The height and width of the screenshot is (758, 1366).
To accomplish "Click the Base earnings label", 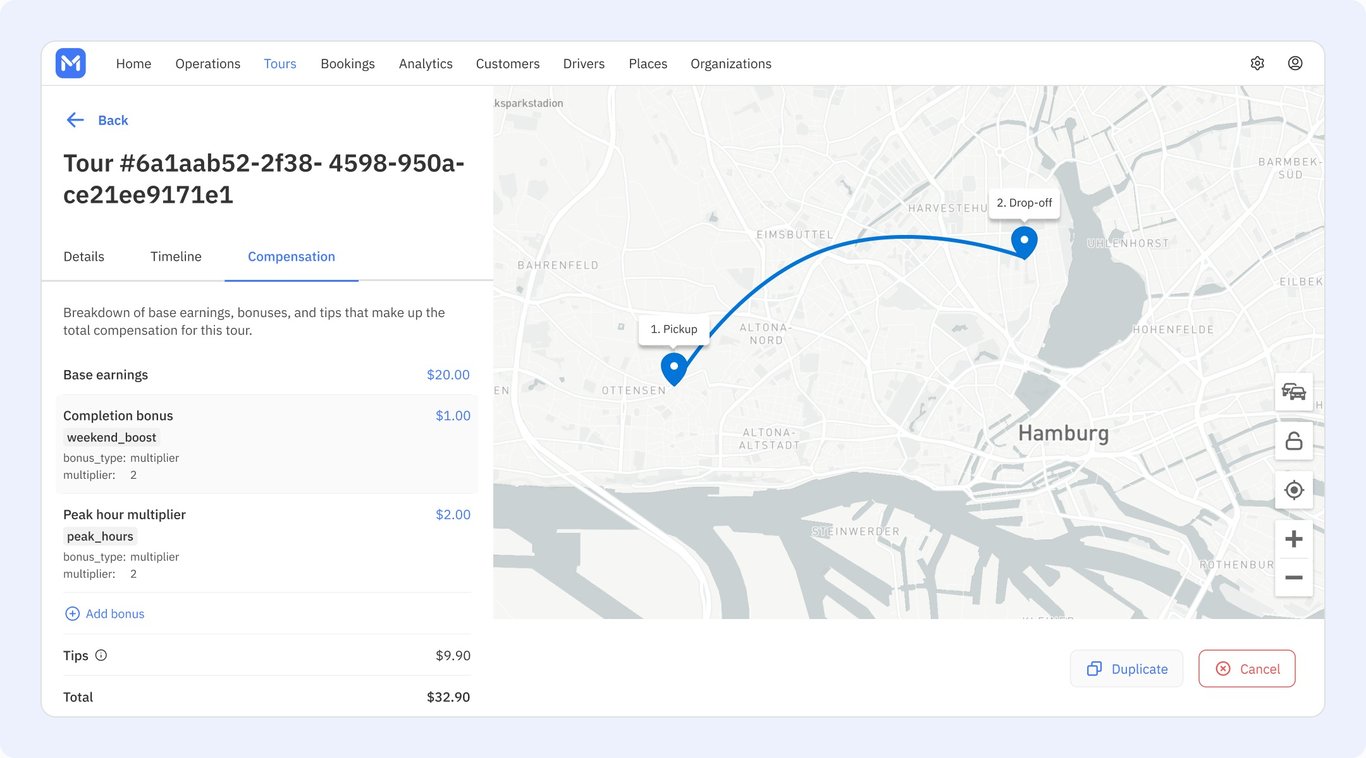I will [105, 375].
